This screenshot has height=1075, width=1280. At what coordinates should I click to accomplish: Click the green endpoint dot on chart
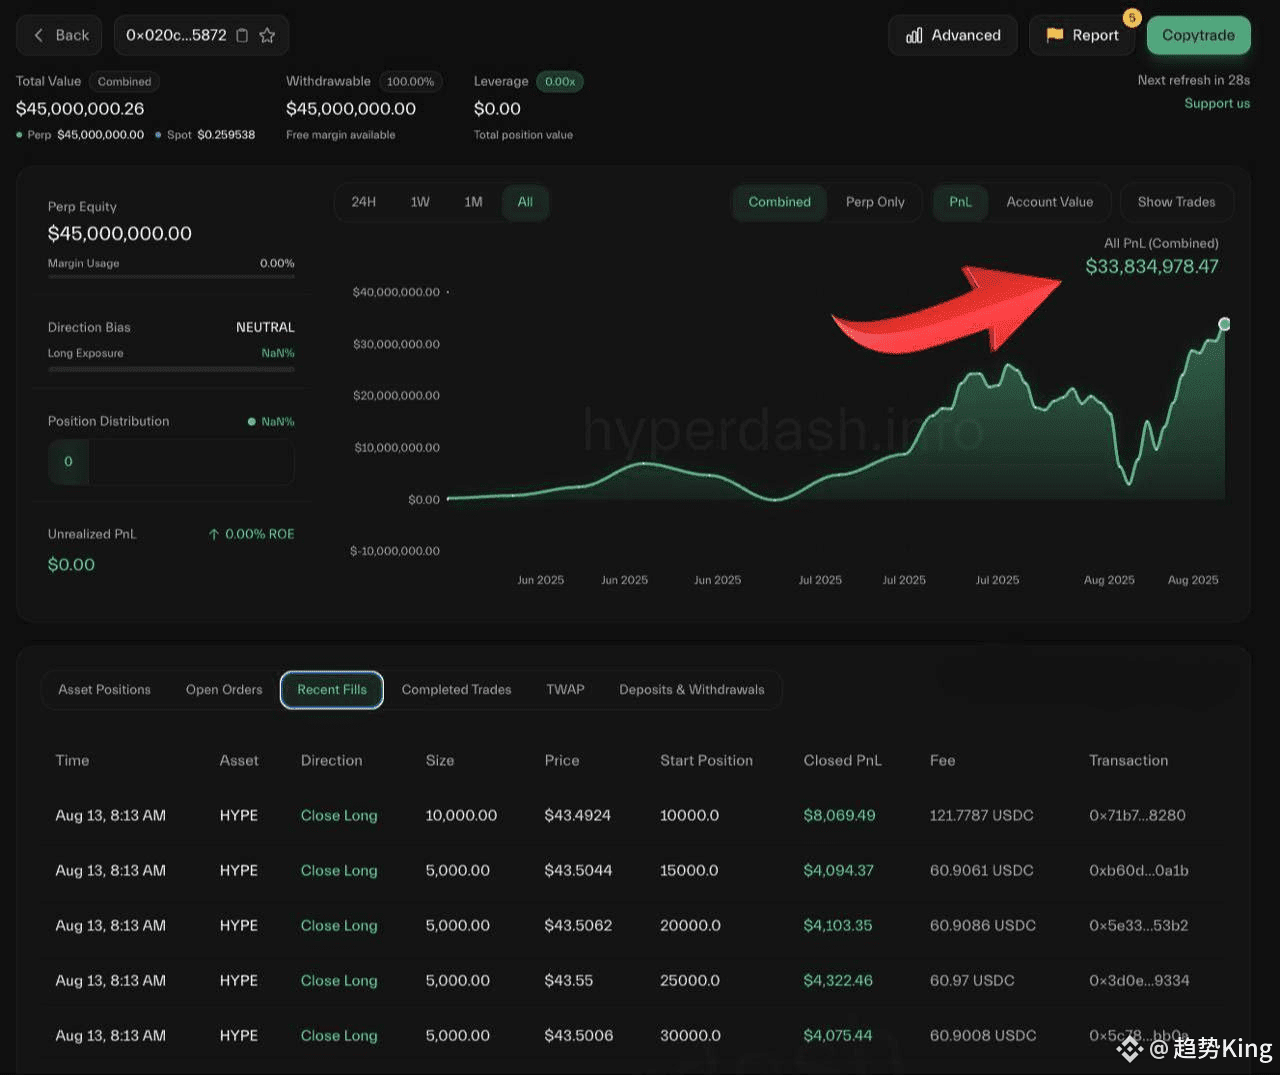point(1224,324)
